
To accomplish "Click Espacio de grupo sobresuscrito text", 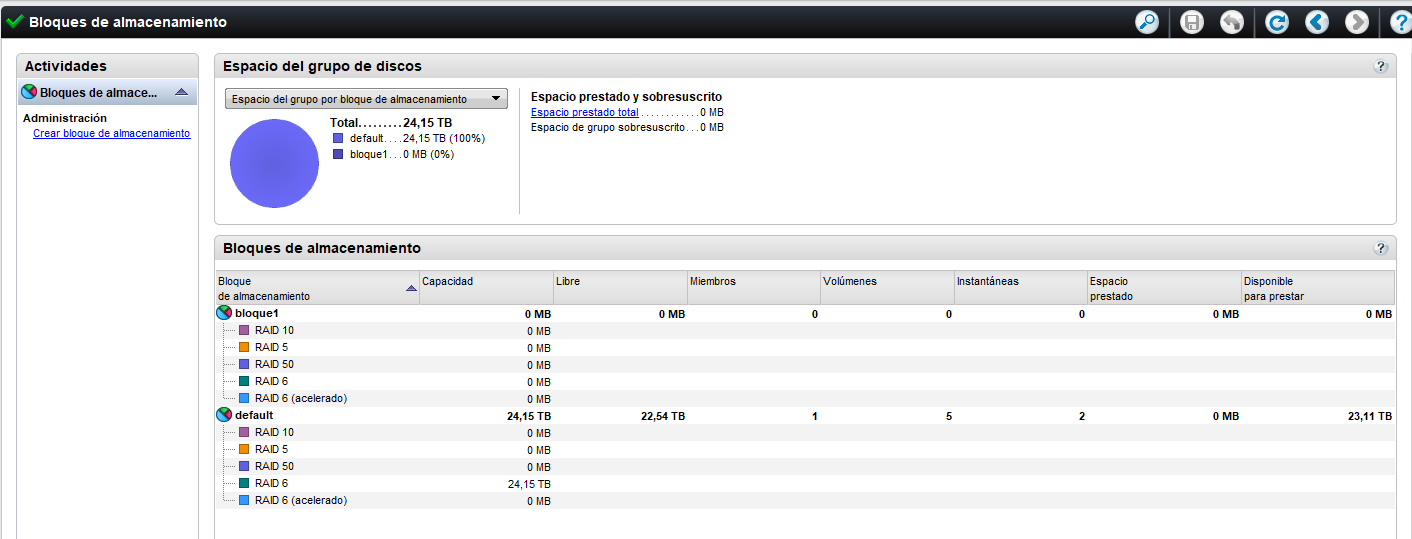I will click(x=608, y=128).
